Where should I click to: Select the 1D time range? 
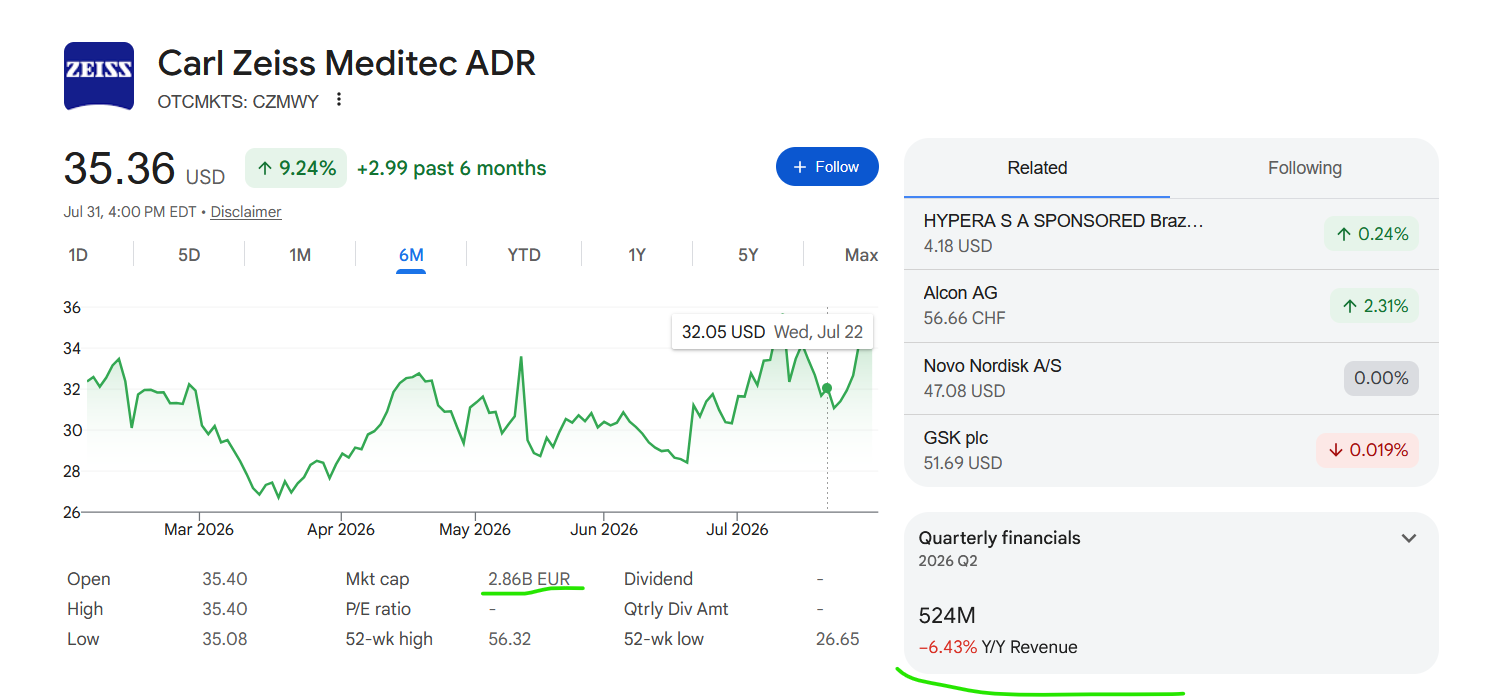click(x=78, y=255)
